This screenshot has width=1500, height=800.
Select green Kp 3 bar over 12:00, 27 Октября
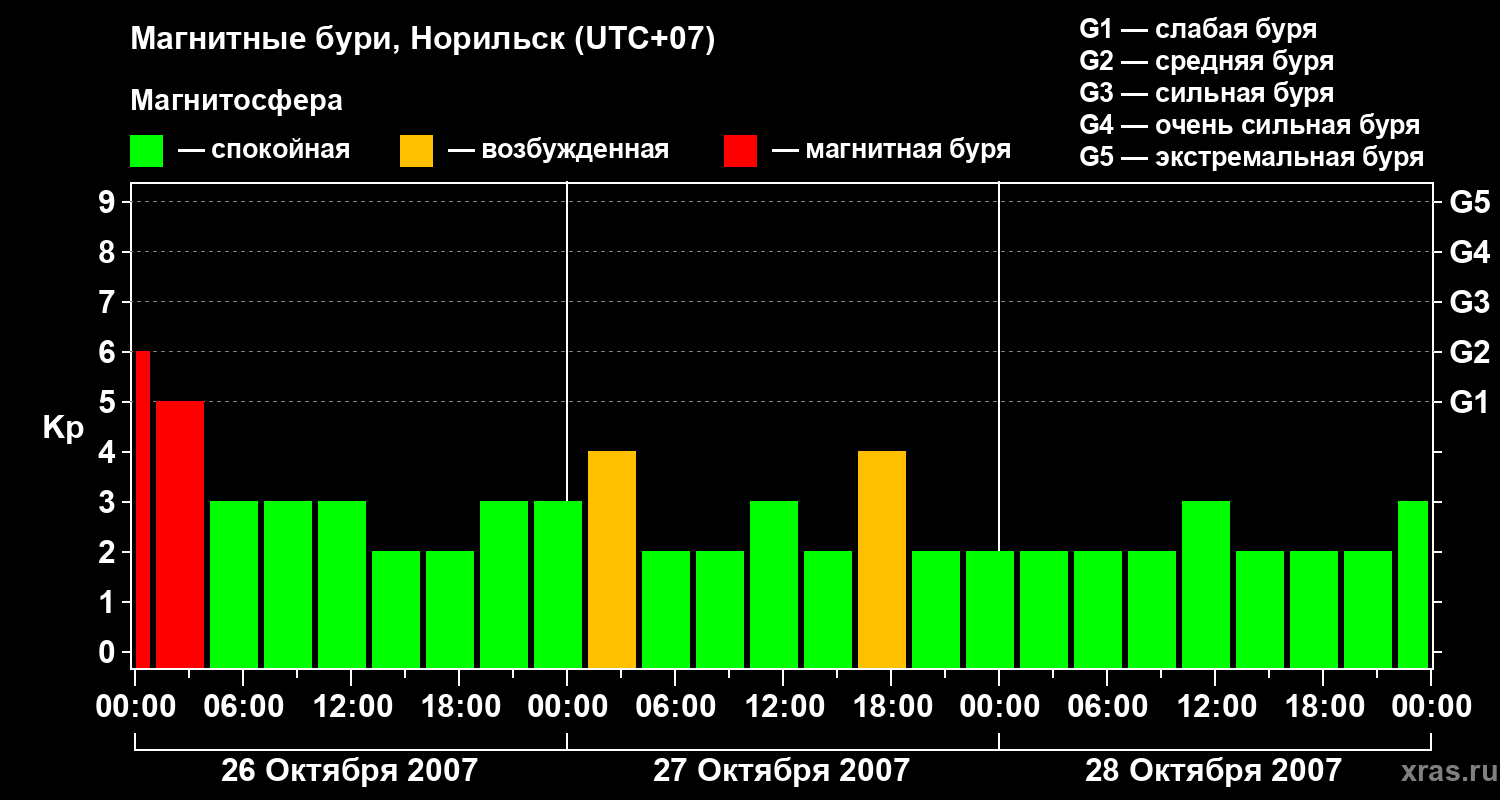coord(774,584)
